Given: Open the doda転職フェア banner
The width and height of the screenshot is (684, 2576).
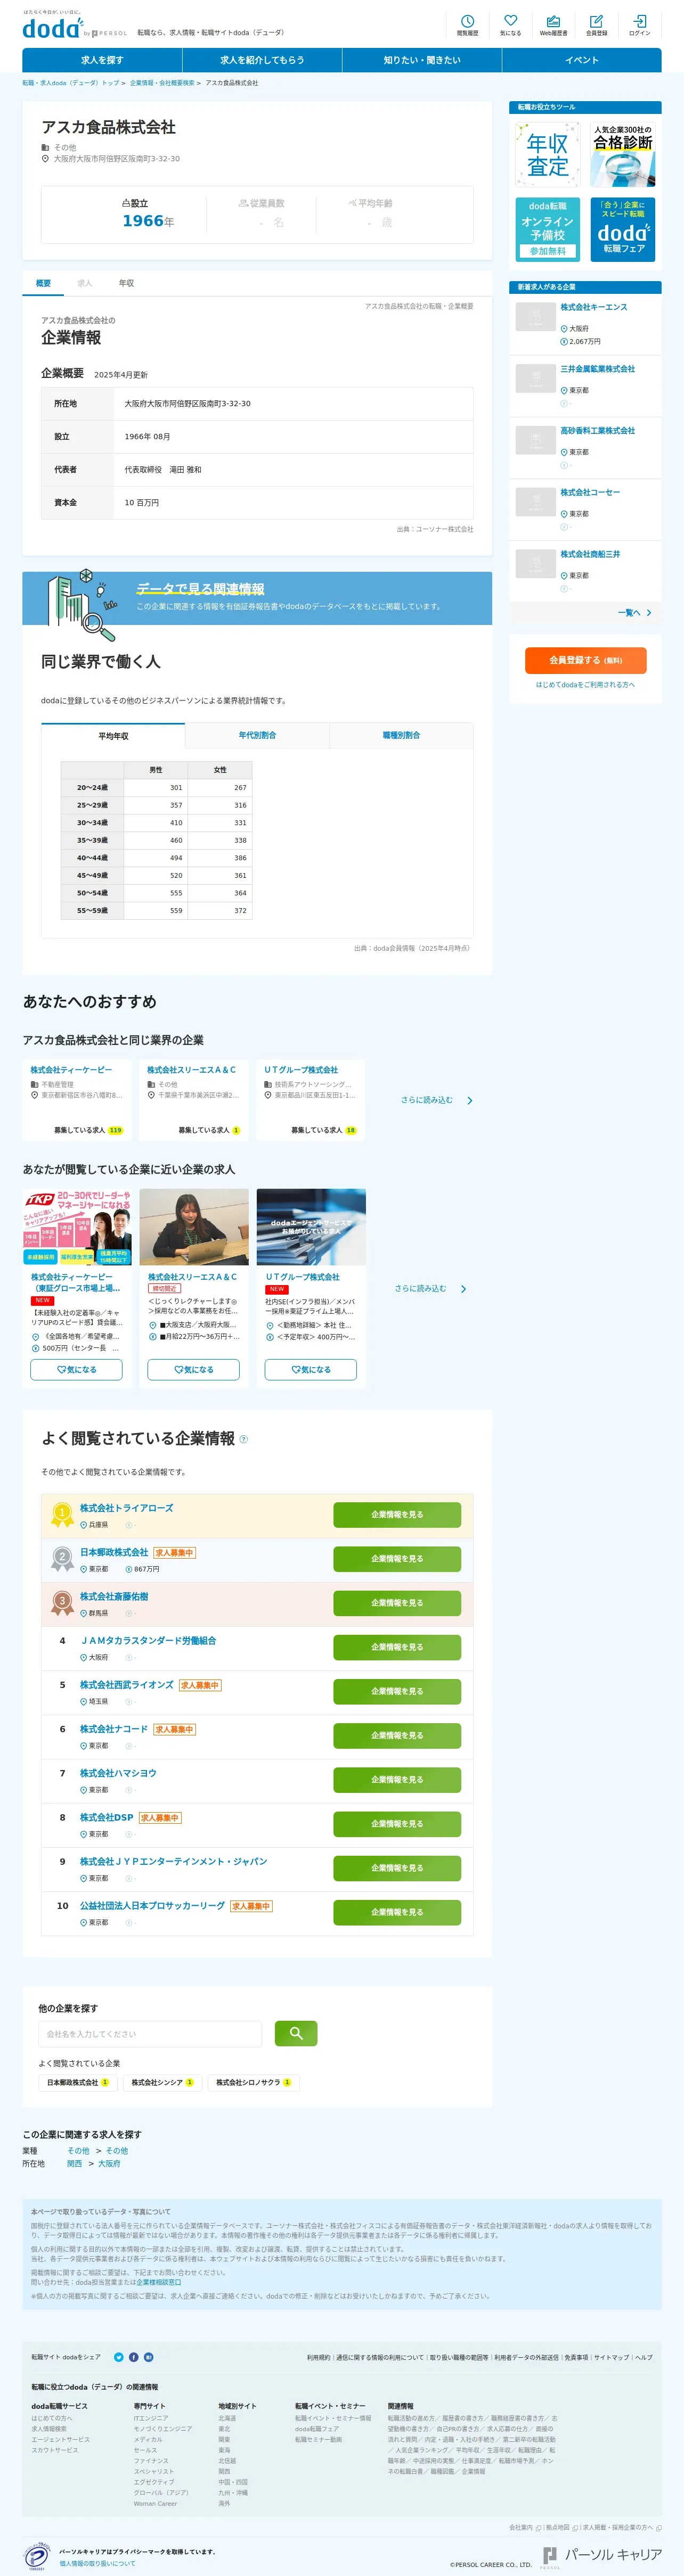Looking at the screenshot, I should coord(623,229).
